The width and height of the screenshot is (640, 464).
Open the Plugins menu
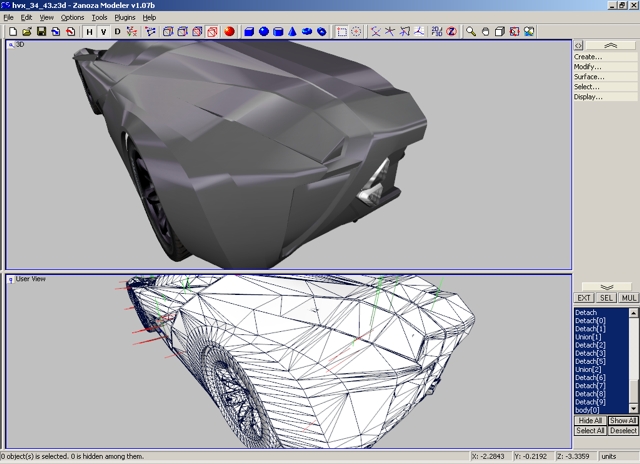tap(125, 17)
